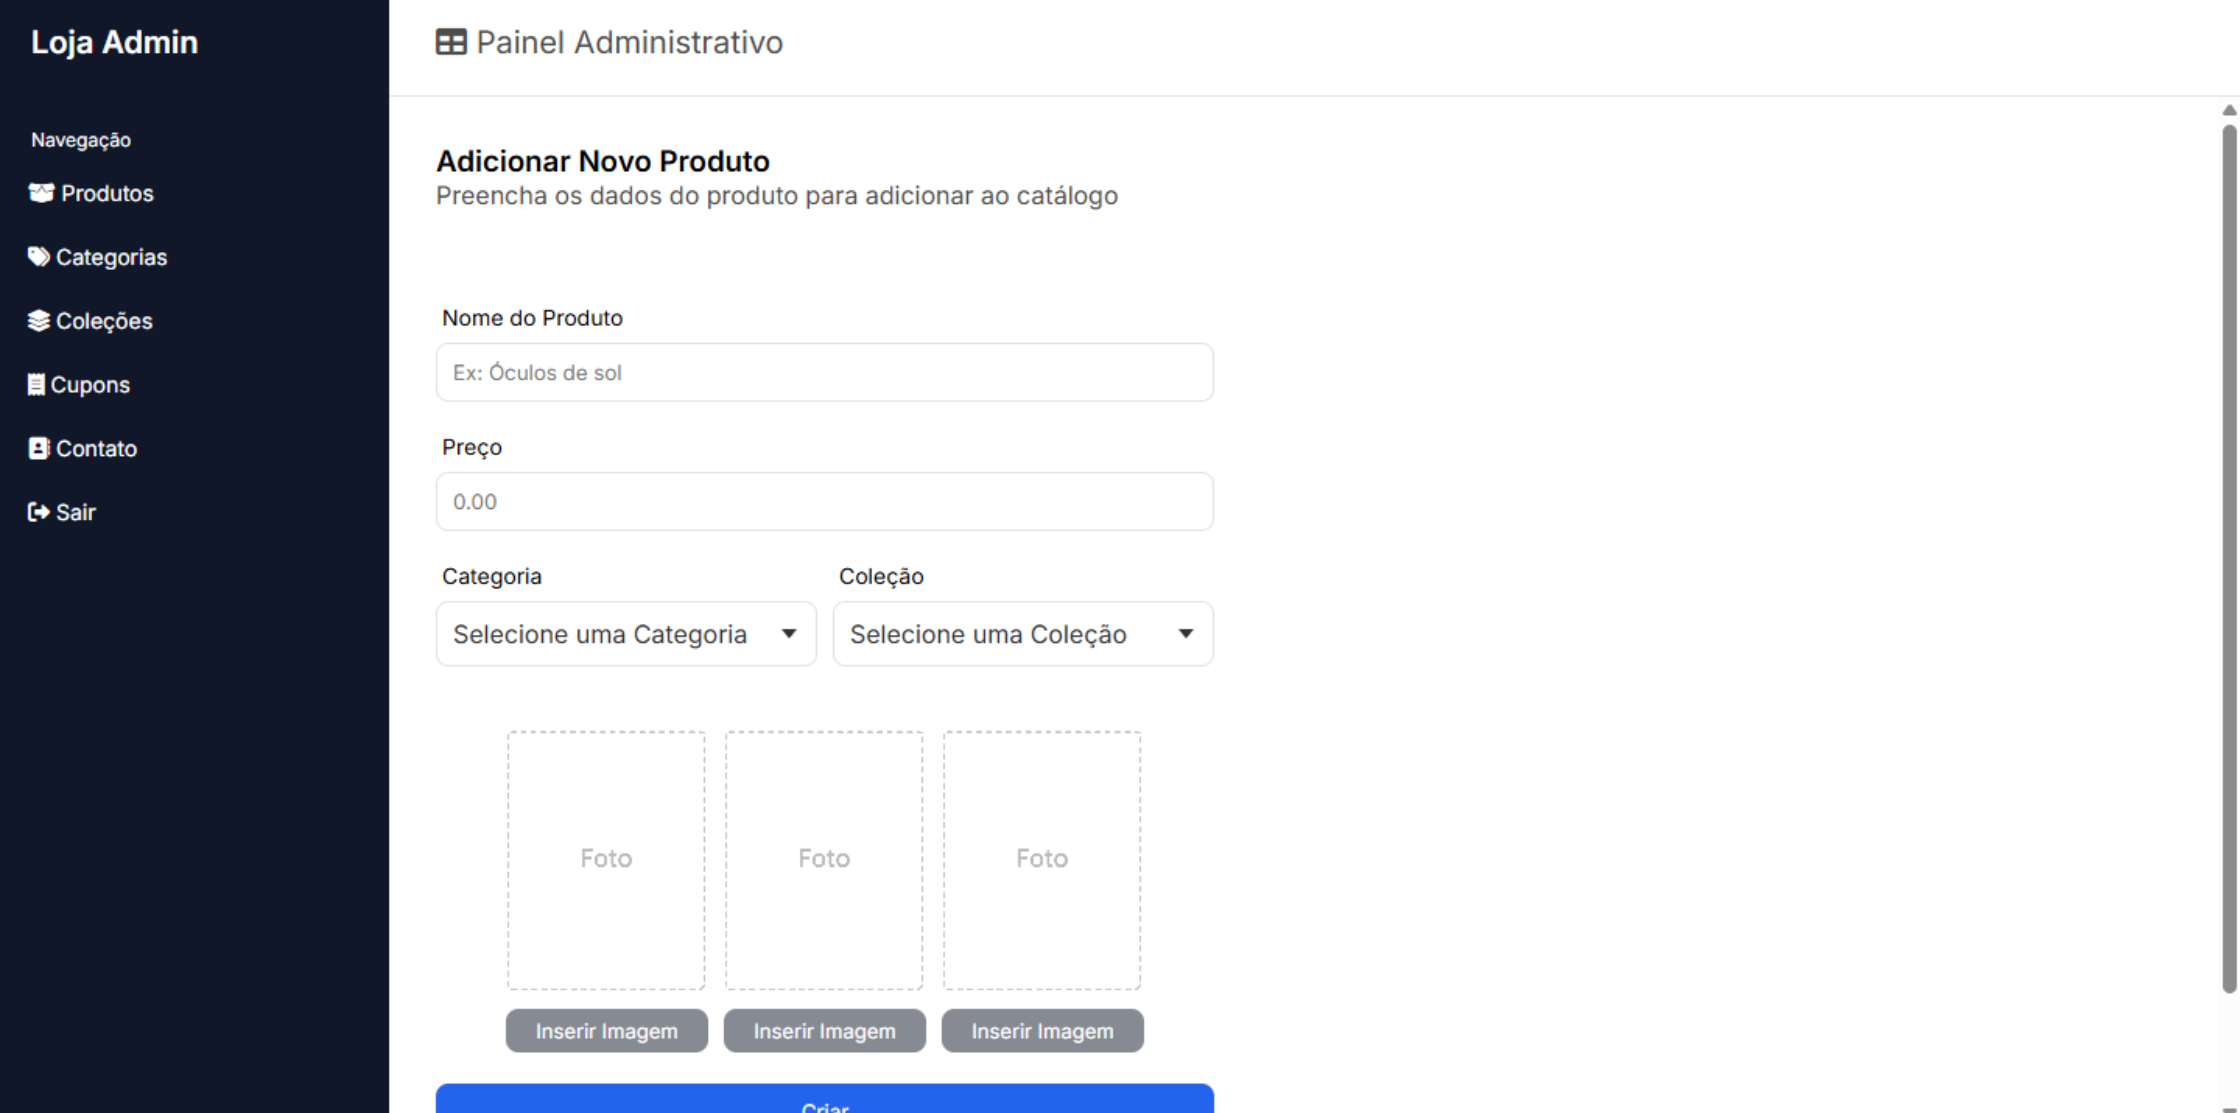Image resolution: width=2240 pixels, height=1113 pixels.
Task: Click the Cupons receipt icon
Action: pyautogui.click(x=36, y=385)
